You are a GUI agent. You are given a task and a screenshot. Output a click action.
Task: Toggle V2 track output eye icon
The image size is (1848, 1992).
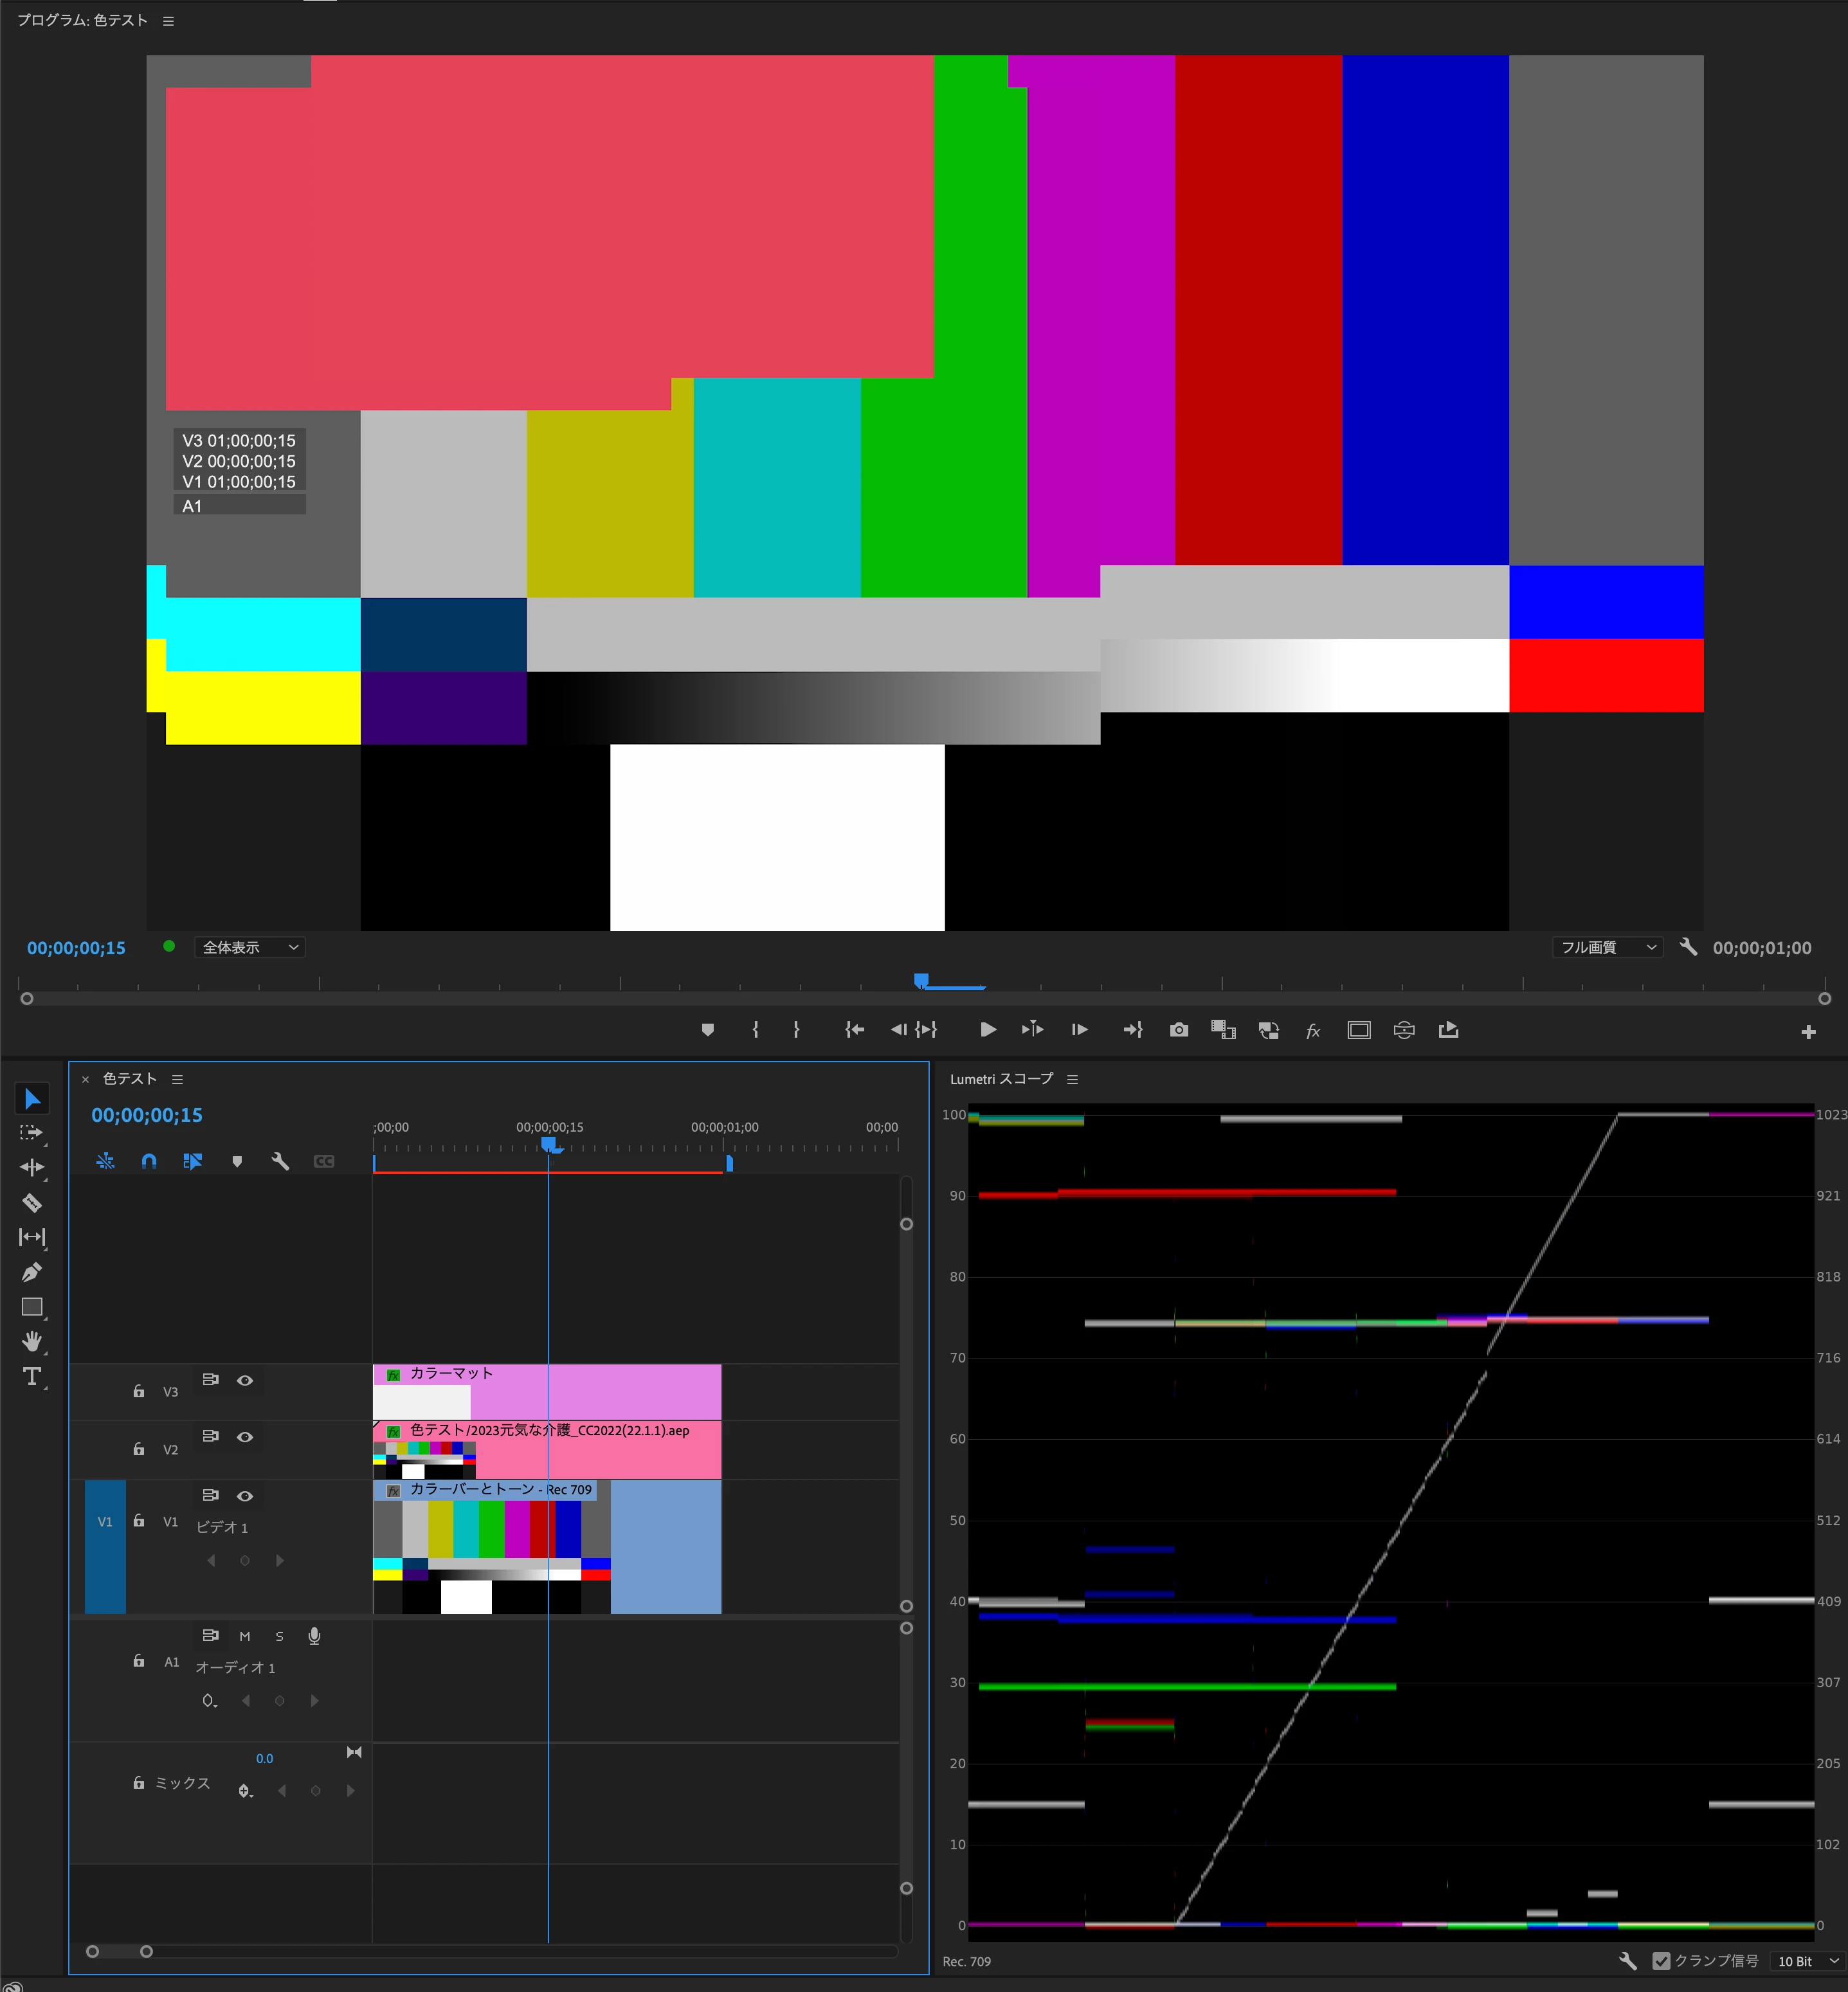[245, 1437]
